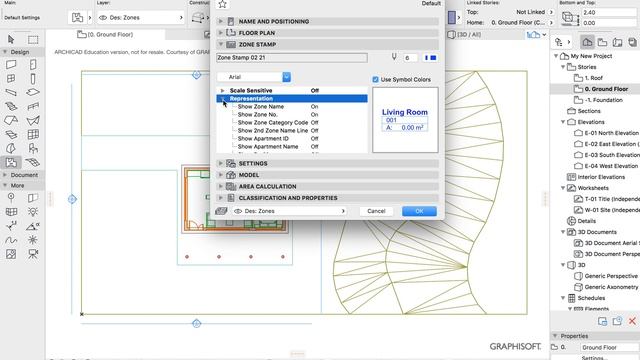
Task: Expand the MODEL panel
Action: [327, 175]
